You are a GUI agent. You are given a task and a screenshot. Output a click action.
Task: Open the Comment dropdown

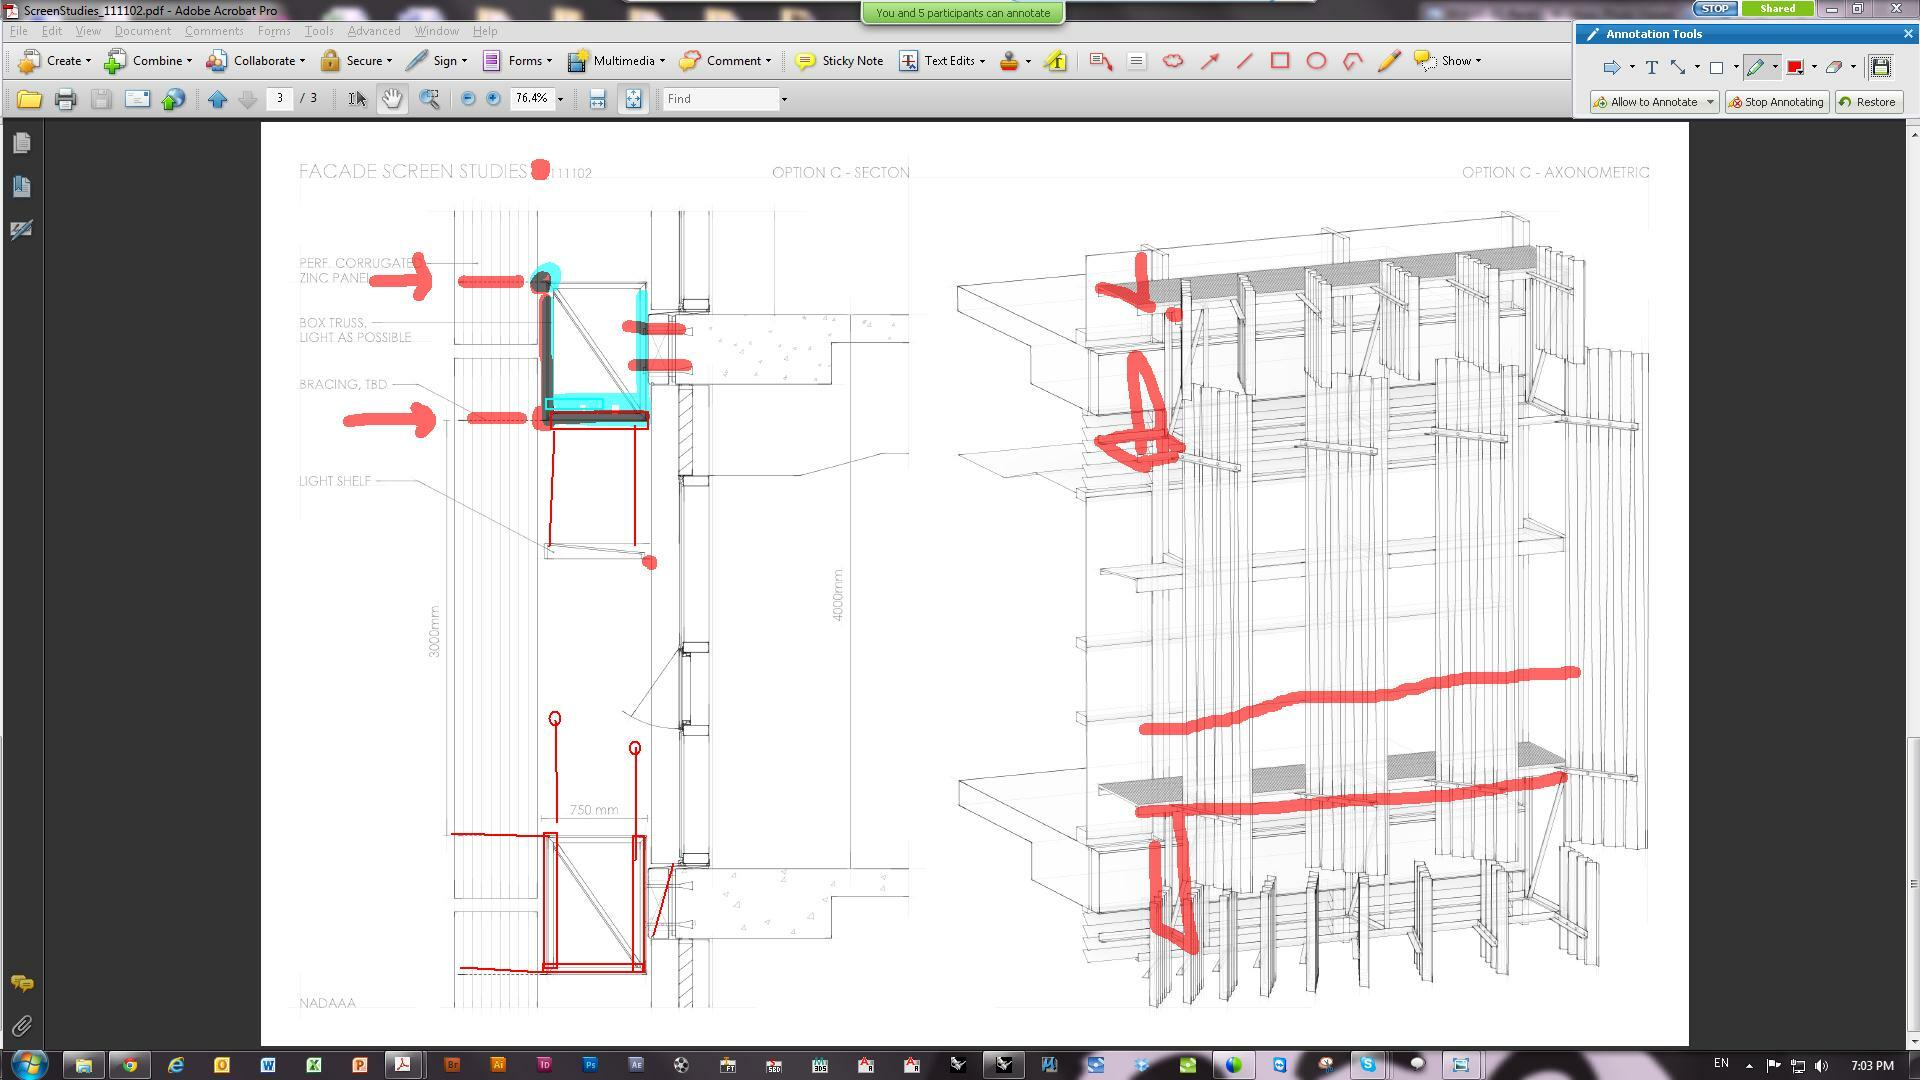coord(726,61)
